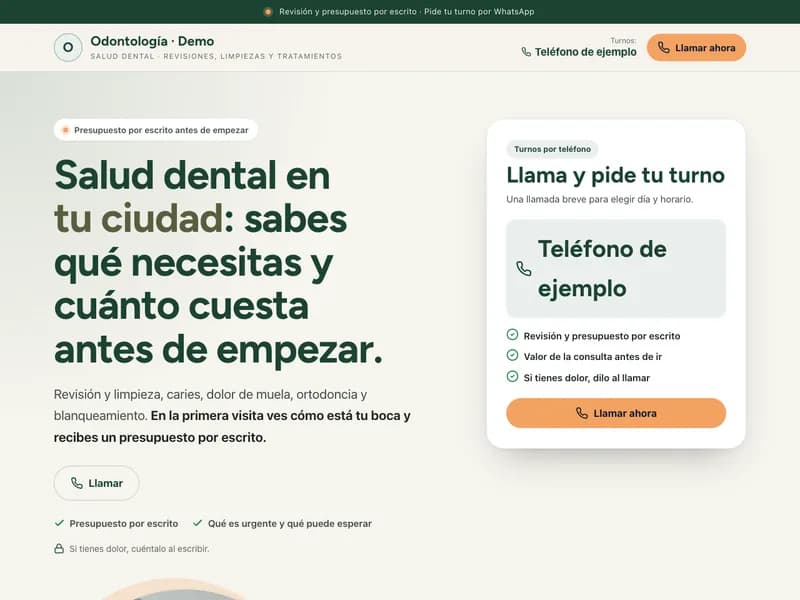Click the text Si tienes dolor, dilo al llamar
This screenshot has width=800, height=600.
point(587,378)
